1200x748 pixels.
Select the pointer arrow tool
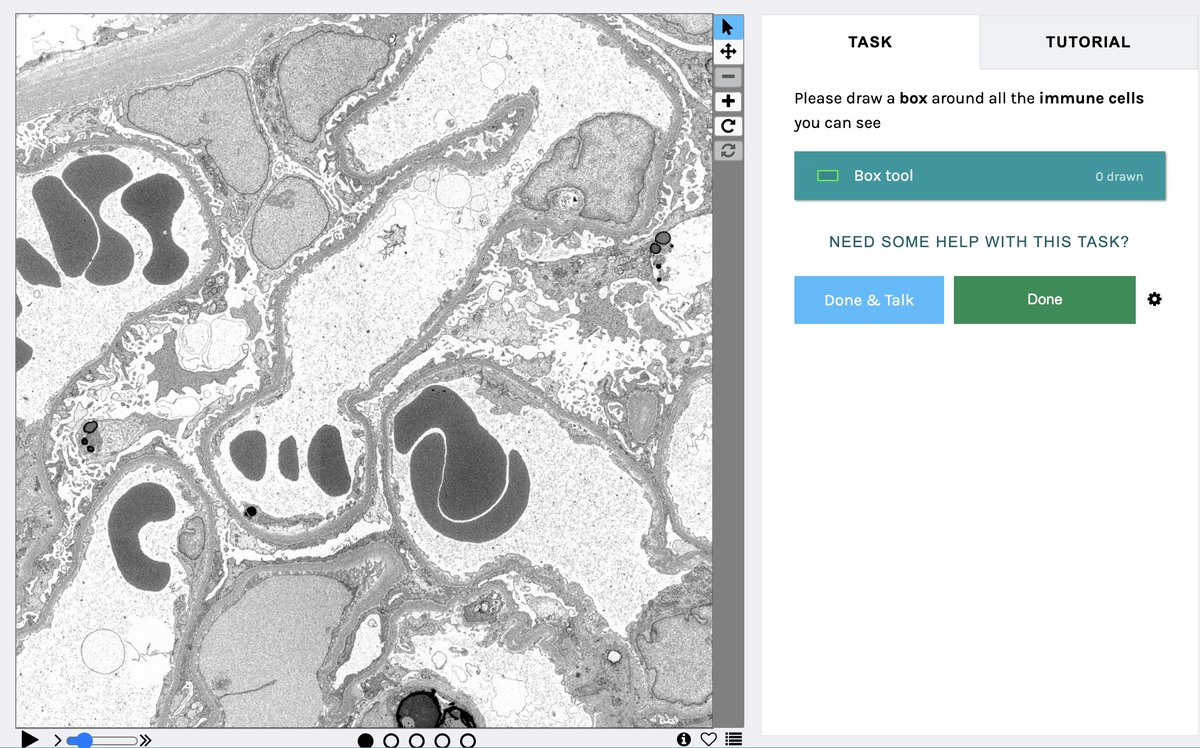tap(728, 27)
